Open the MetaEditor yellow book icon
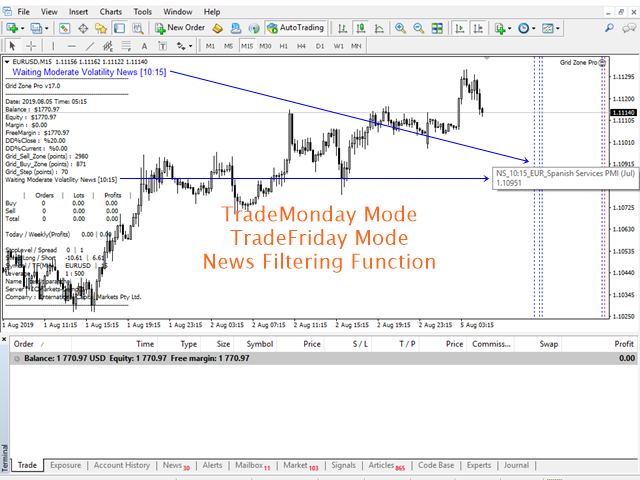 click(218, 28)
